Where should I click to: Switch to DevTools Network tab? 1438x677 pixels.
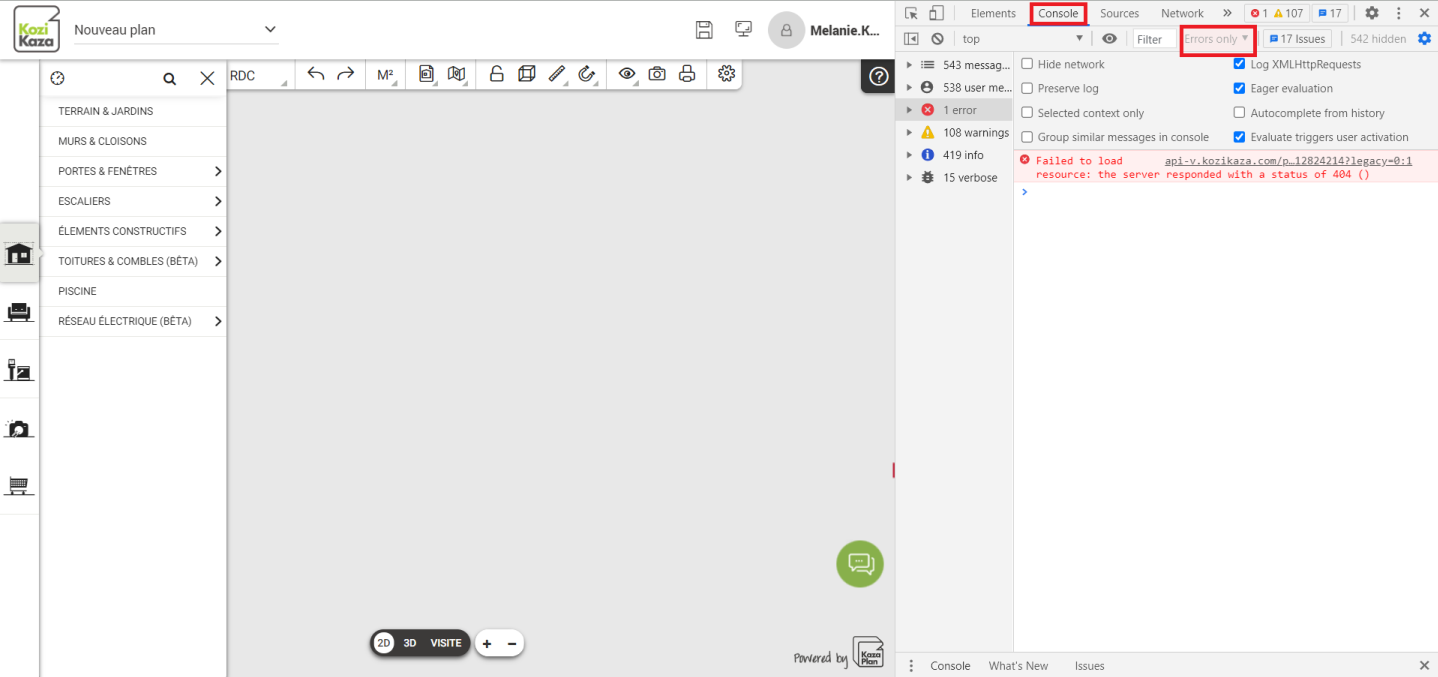click(1182, 13)
